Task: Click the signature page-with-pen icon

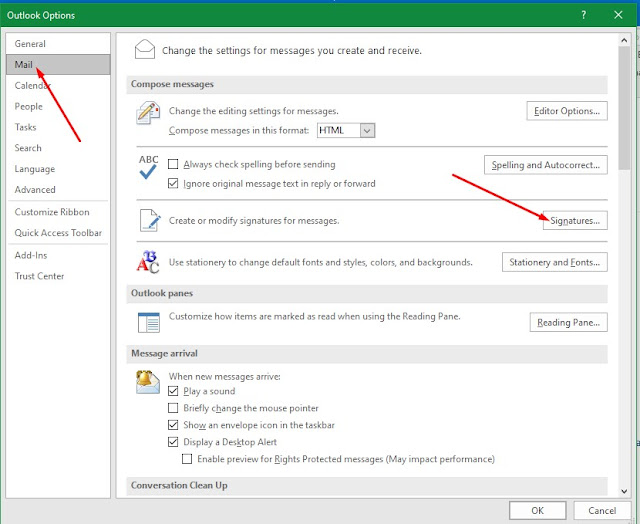Action: [150, 220]
